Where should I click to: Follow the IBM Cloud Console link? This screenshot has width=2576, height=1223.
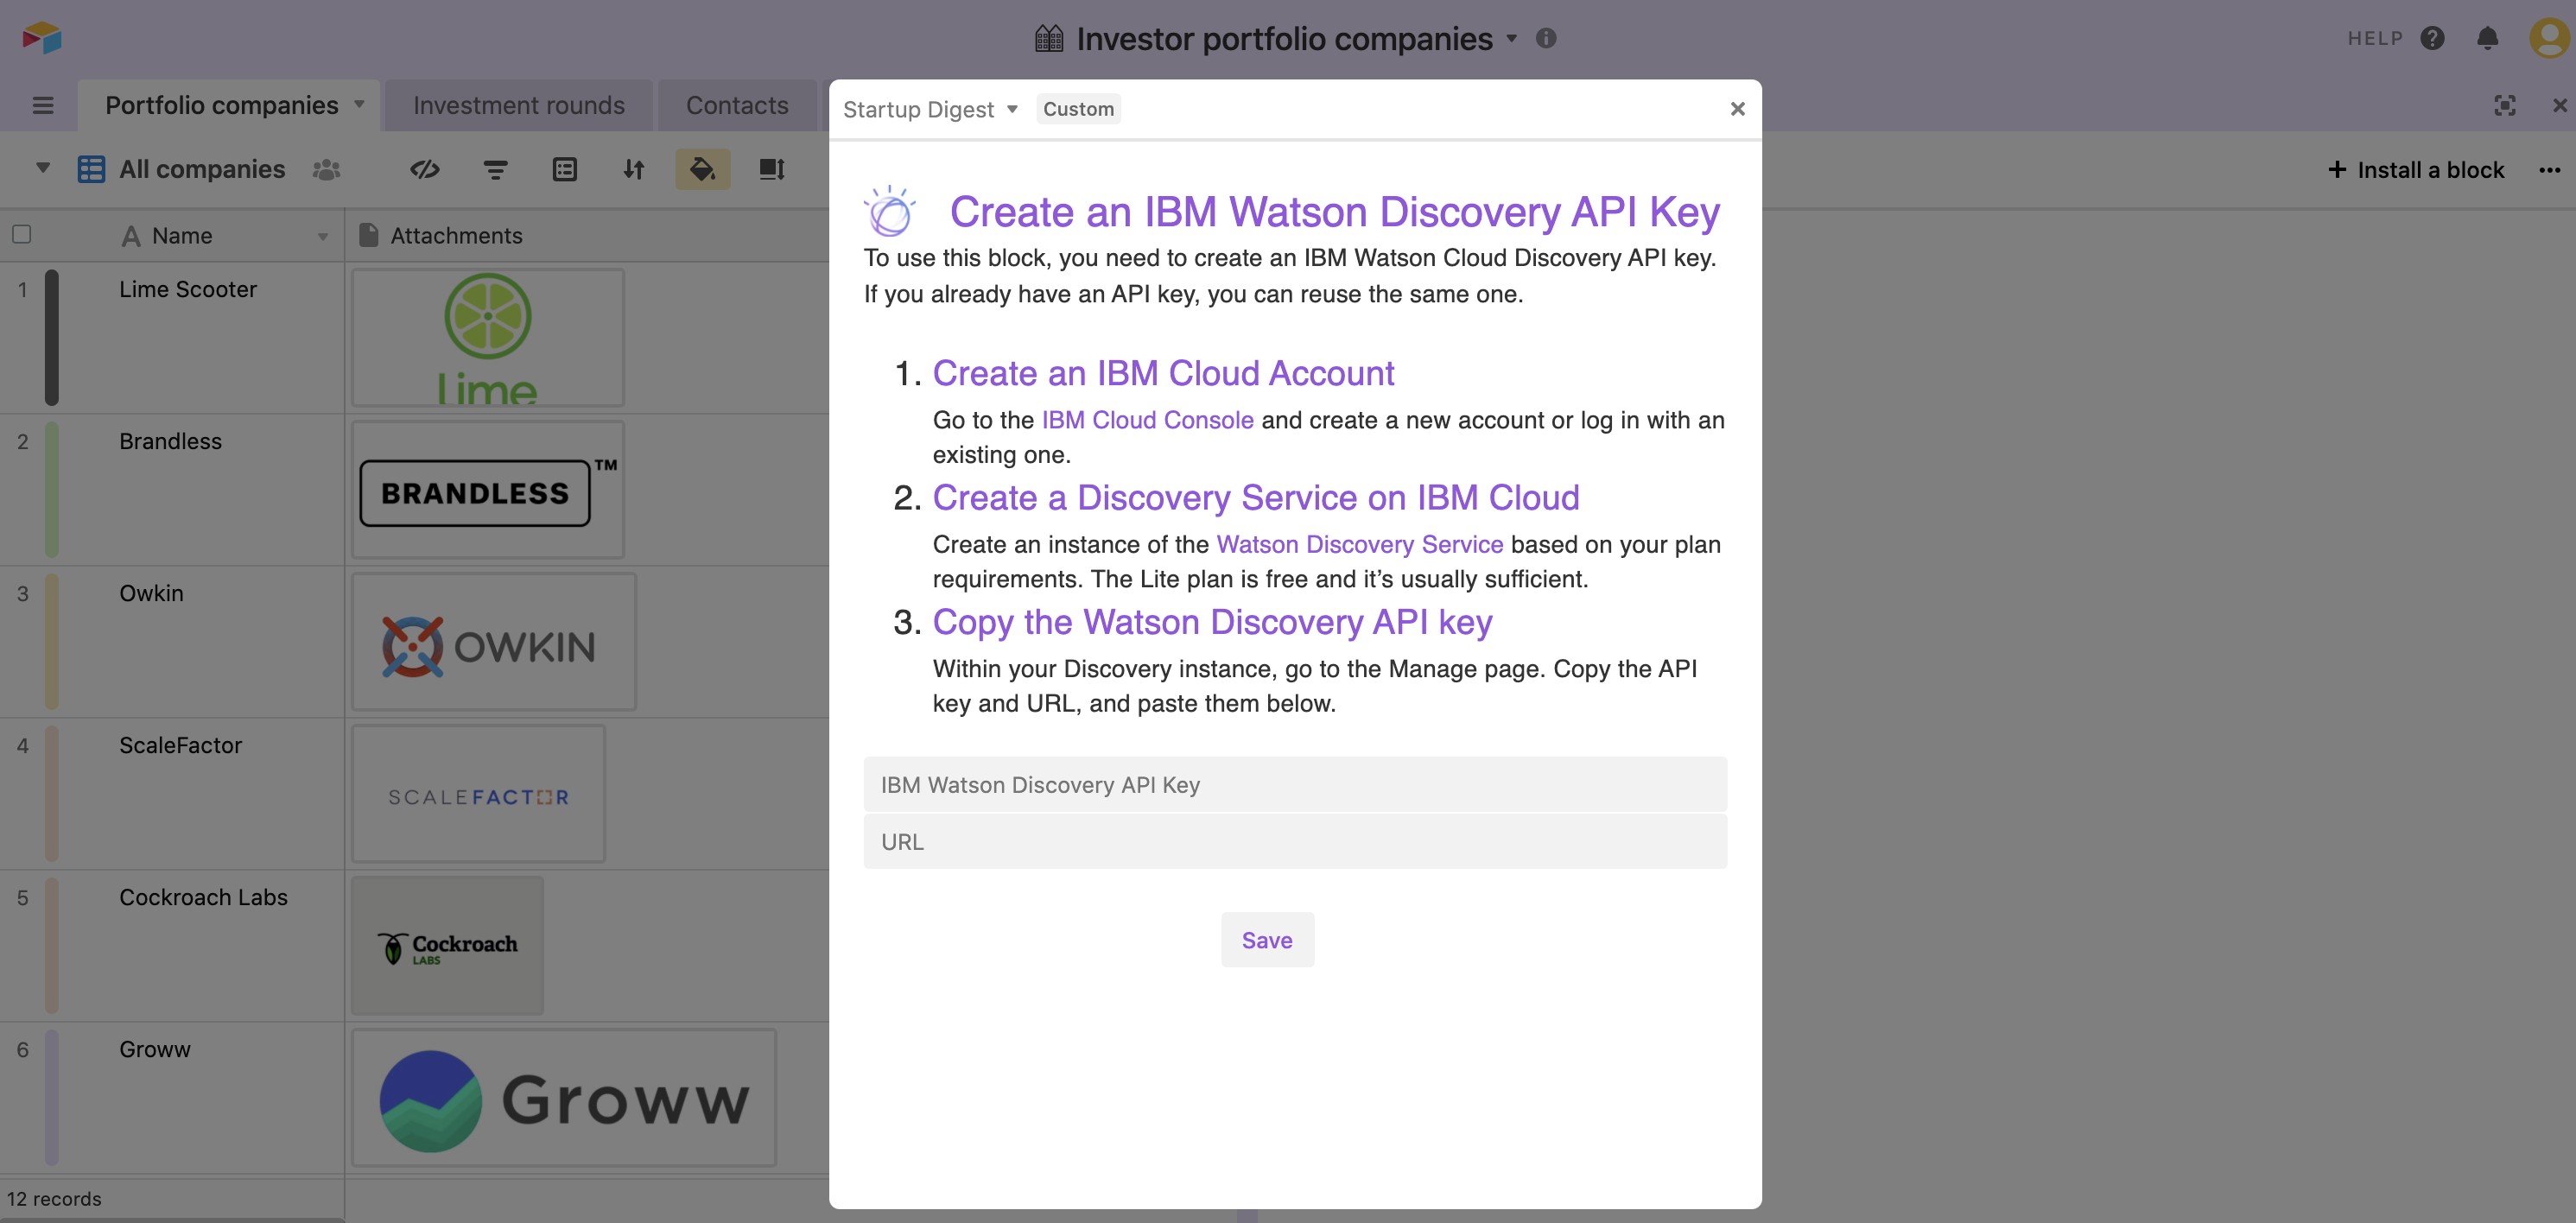(x=1147, y=420)
